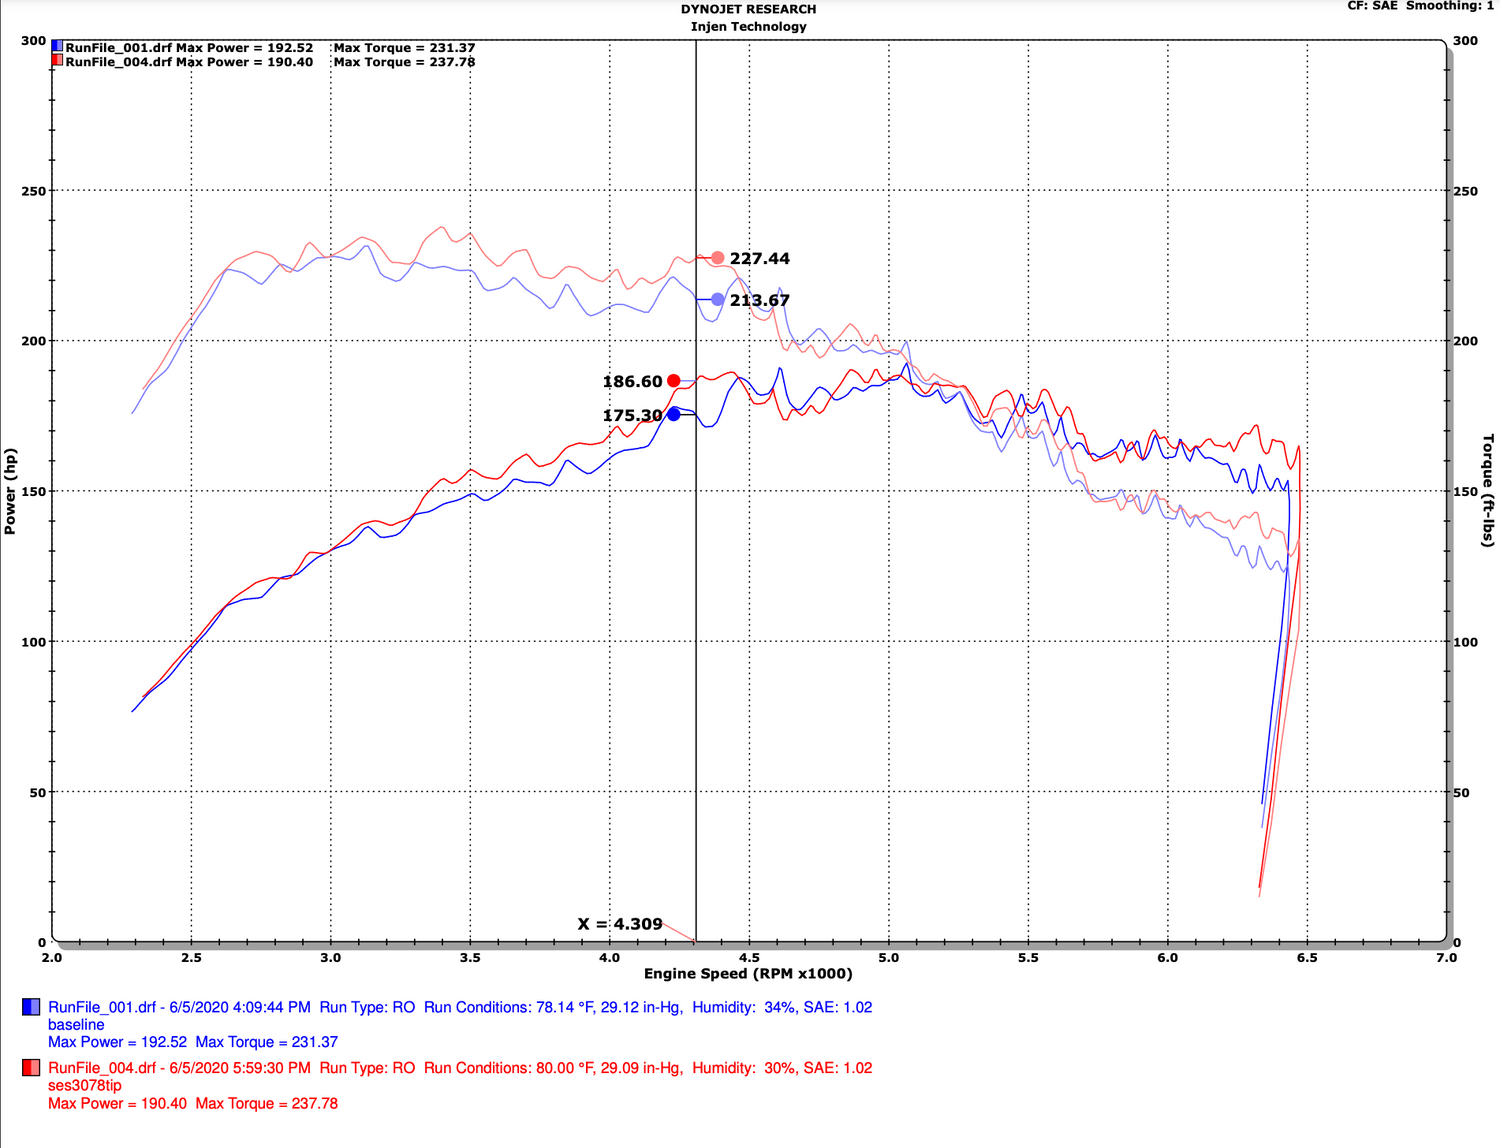This screenshot has height=1148, width=1500.
Task: Click the light blue 213.67 torque marker
Action: pos(718,300)
